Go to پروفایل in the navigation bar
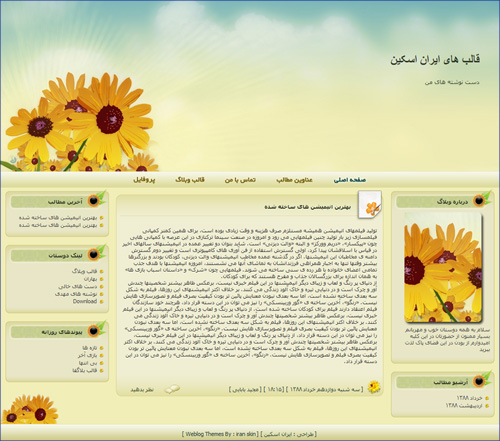Image resolution: width=500 pixels, height=441 pixels. pos(144,180)
